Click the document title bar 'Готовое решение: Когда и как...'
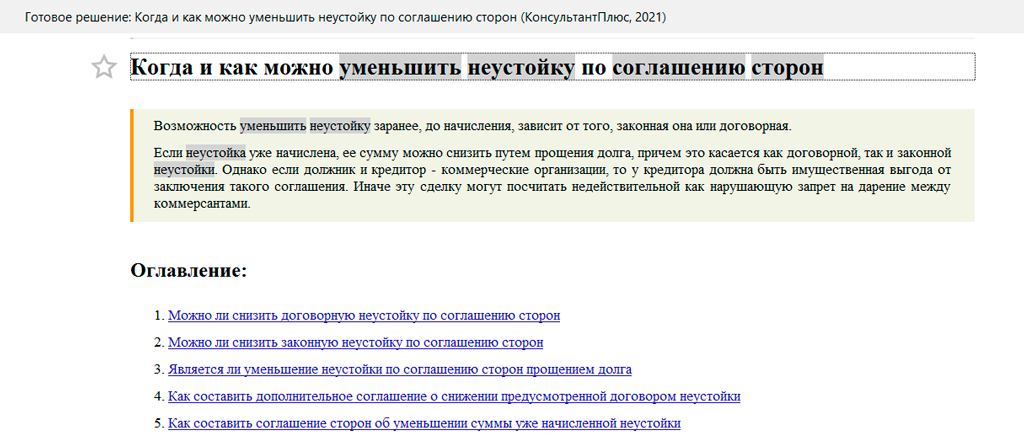 coord(345,16)
